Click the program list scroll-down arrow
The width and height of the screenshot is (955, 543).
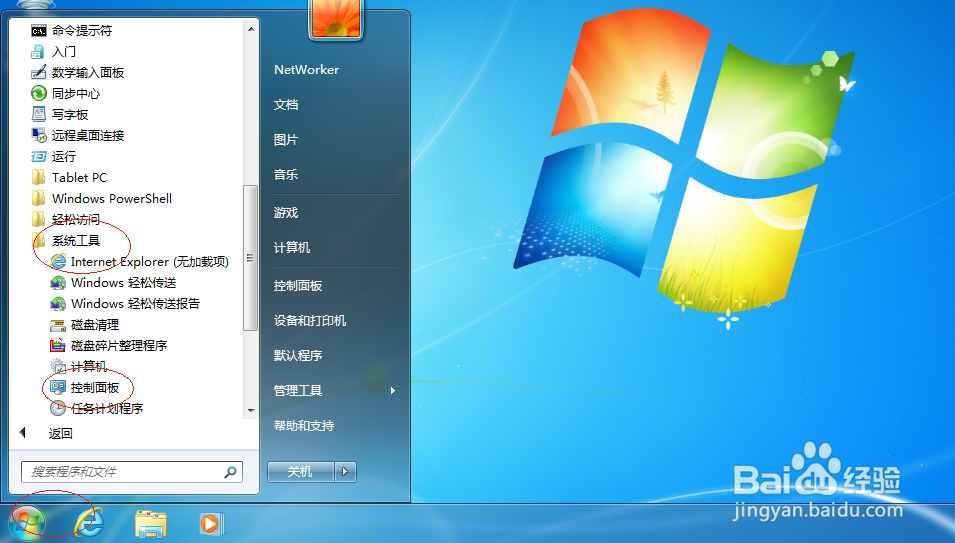(251, 411)
